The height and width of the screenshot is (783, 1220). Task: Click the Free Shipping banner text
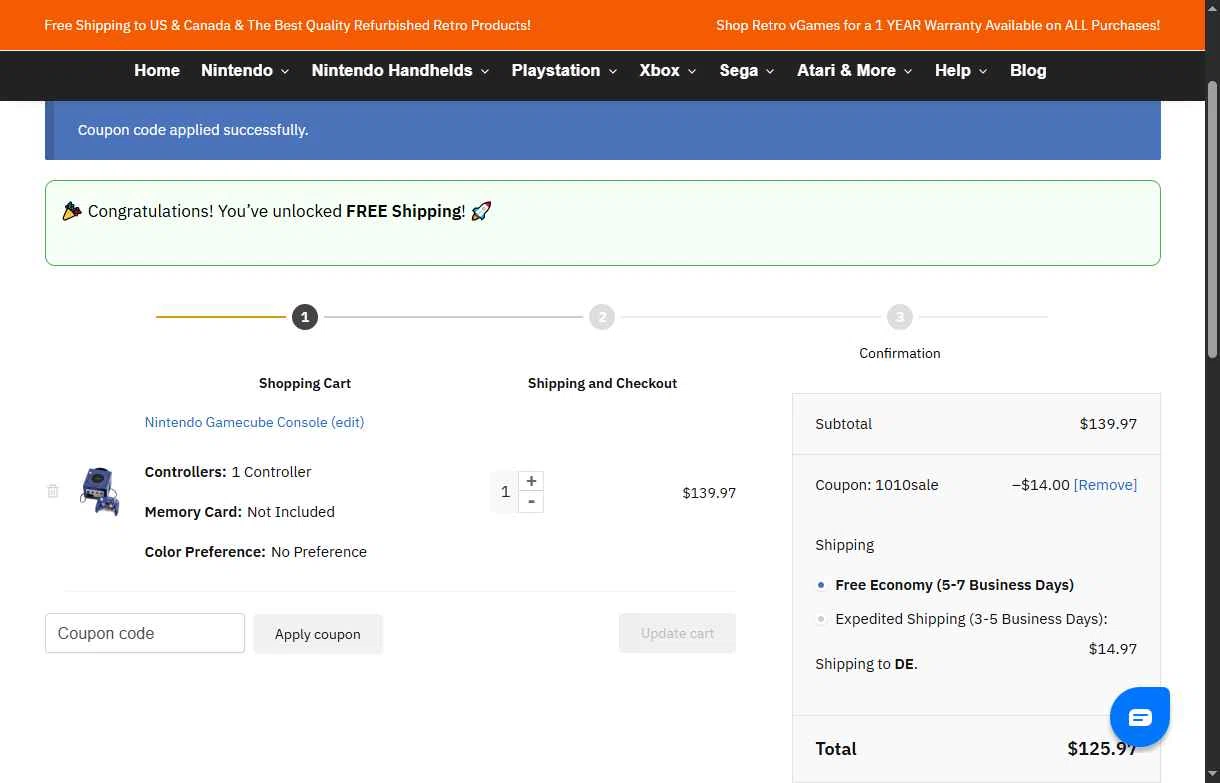tap(288, 25)
